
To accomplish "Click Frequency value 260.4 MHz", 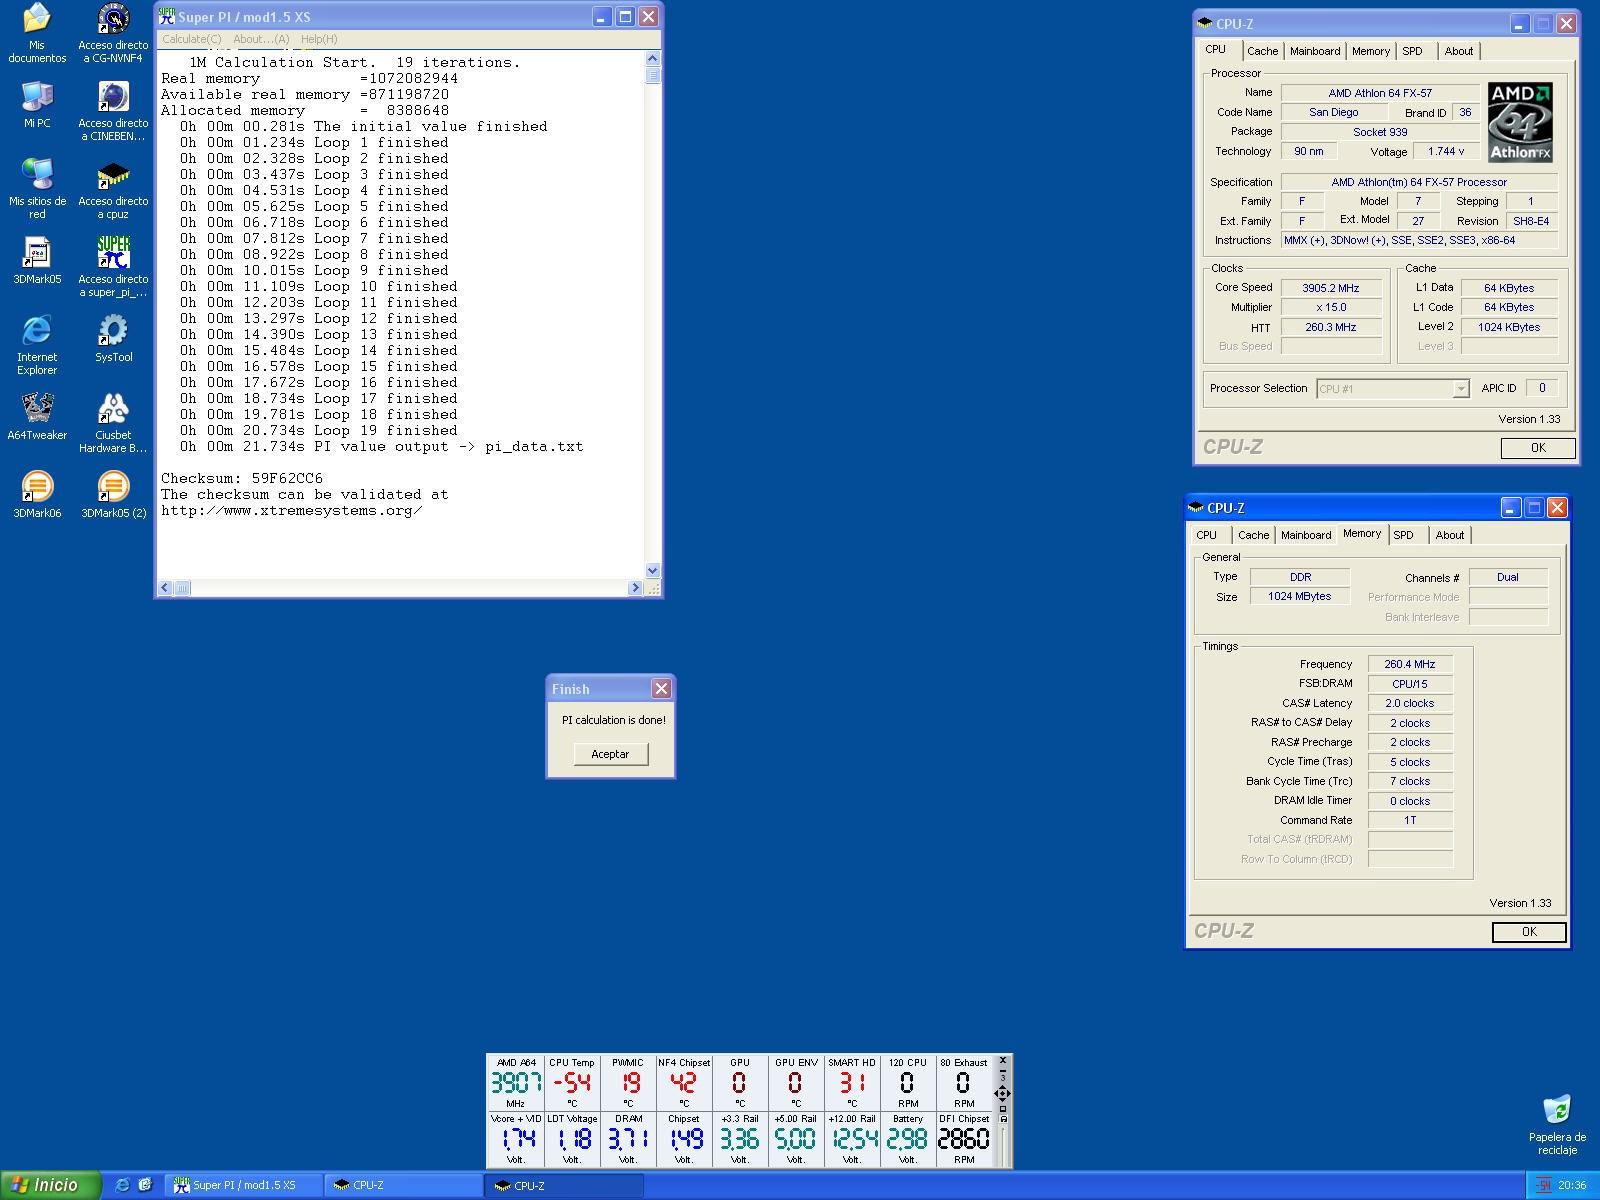I will coord(1410,664).
